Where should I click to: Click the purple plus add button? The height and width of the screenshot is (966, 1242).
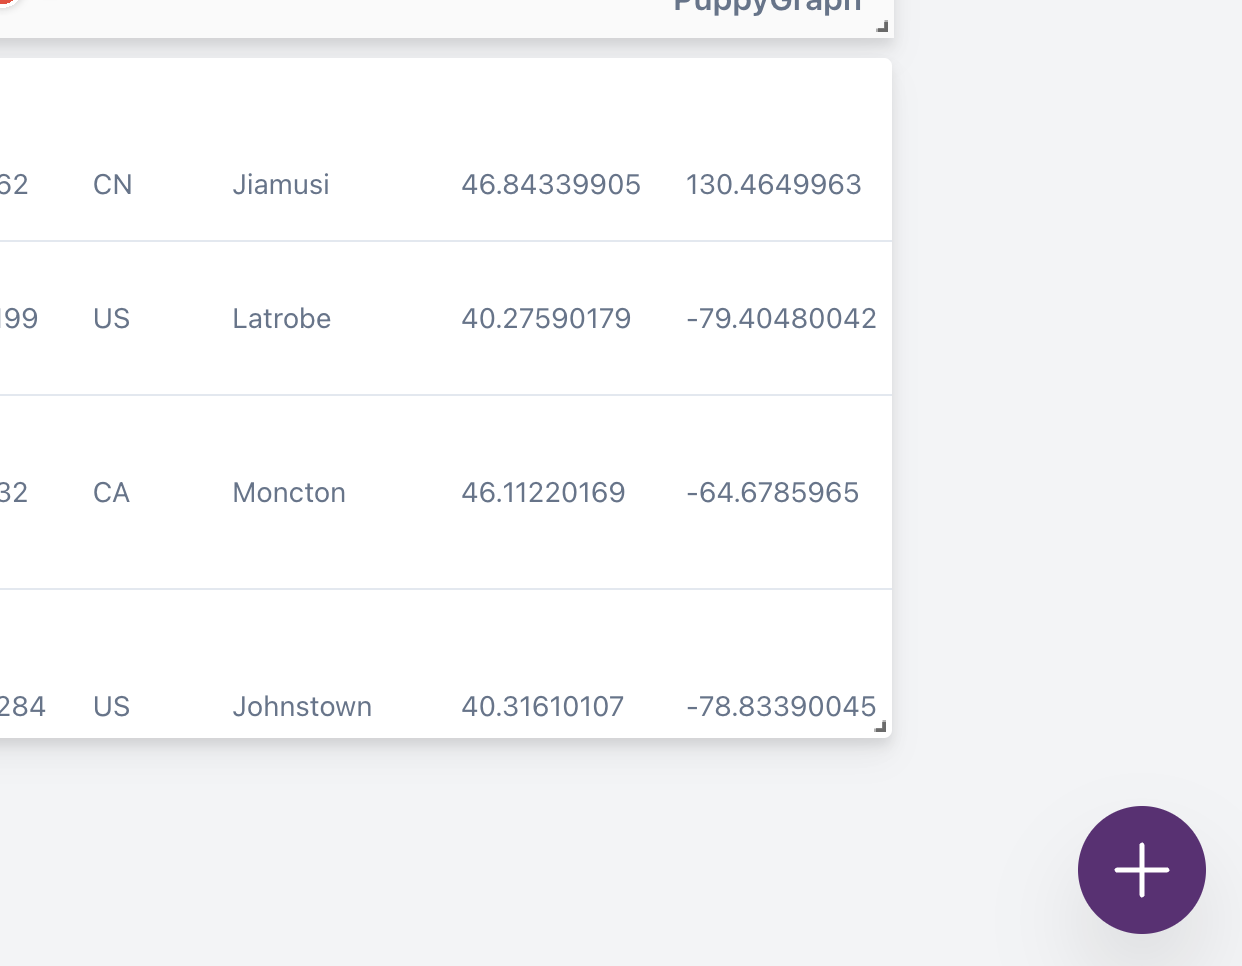pos(1141,870)
